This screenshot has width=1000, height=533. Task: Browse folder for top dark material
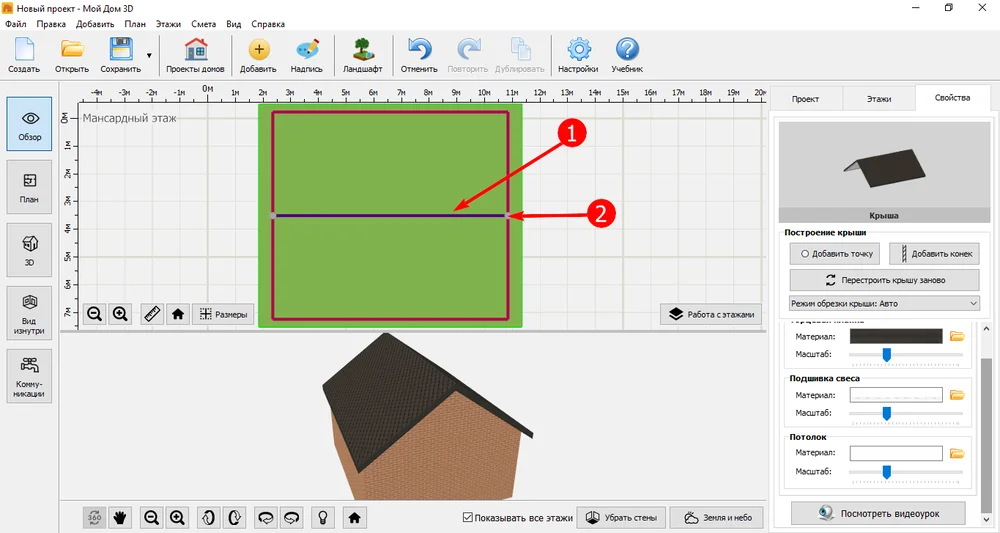(x=957, y=336)
